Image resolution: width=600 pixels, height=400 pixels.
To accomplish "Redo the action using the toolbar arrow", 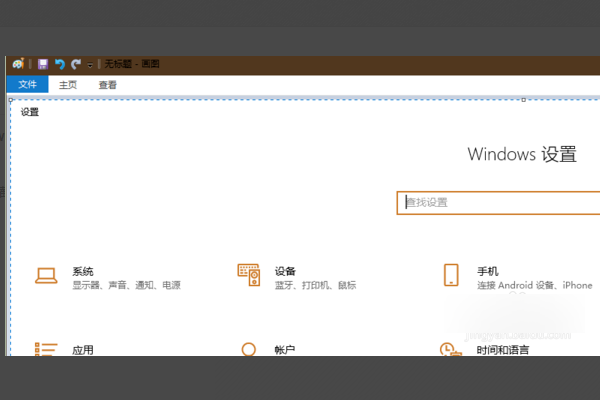I will point(75,64).
